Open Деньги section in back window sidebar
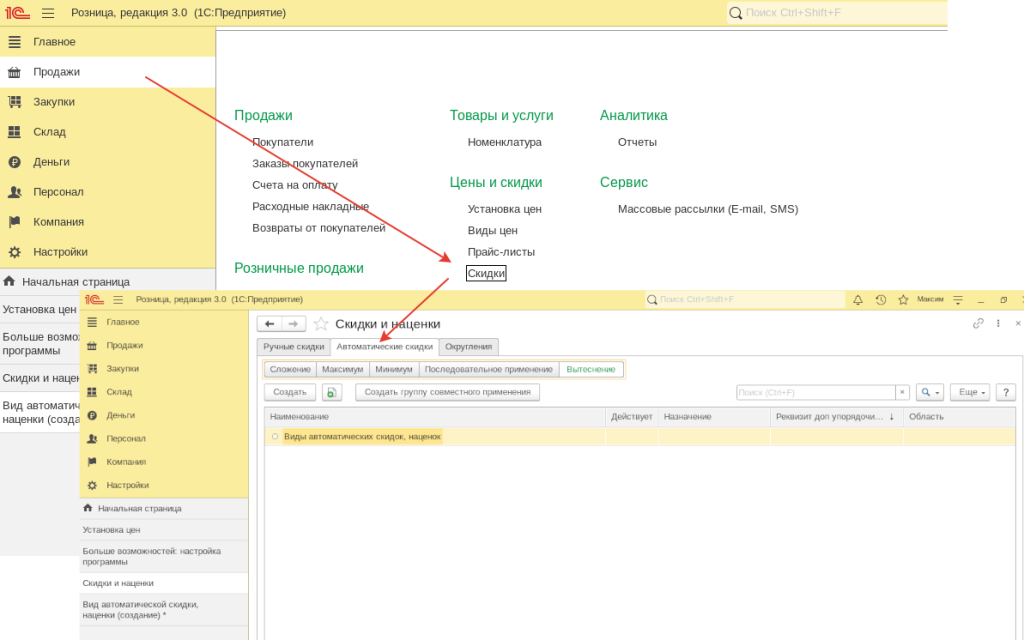The height and width of the screenshot is (640, 1024). point(108,162)
